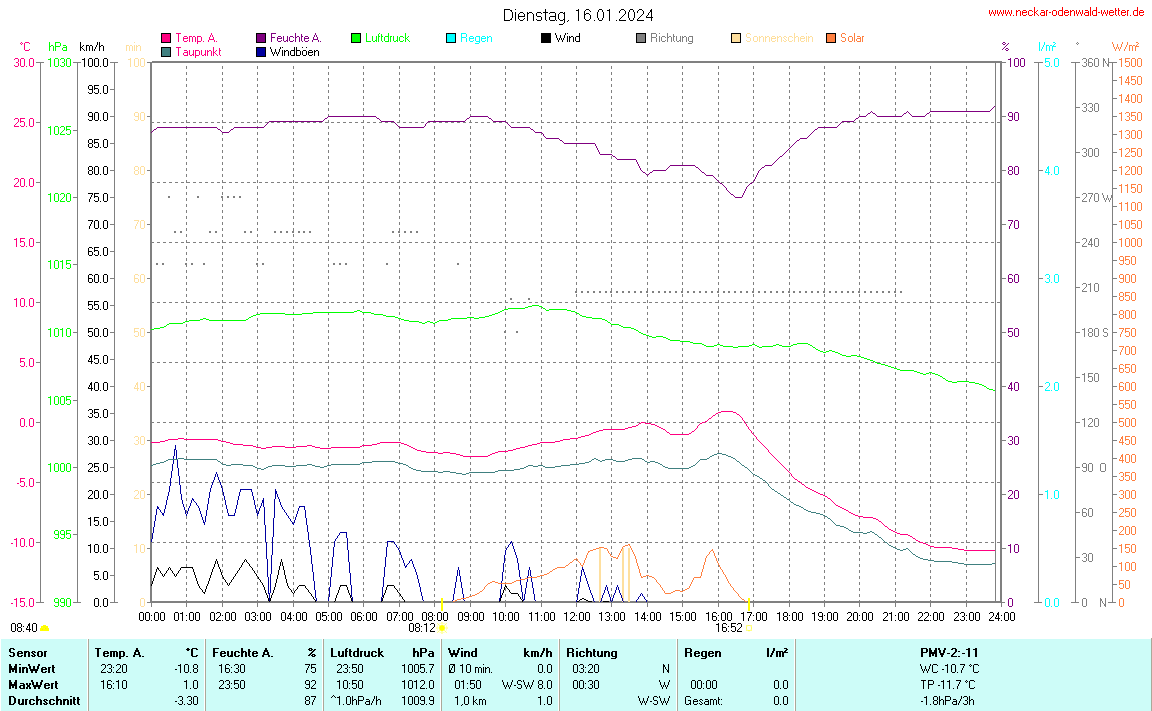Click the Luftdruck column header in table
Image resolution: width=1152 pixels, height=711 pixels.
357,653
